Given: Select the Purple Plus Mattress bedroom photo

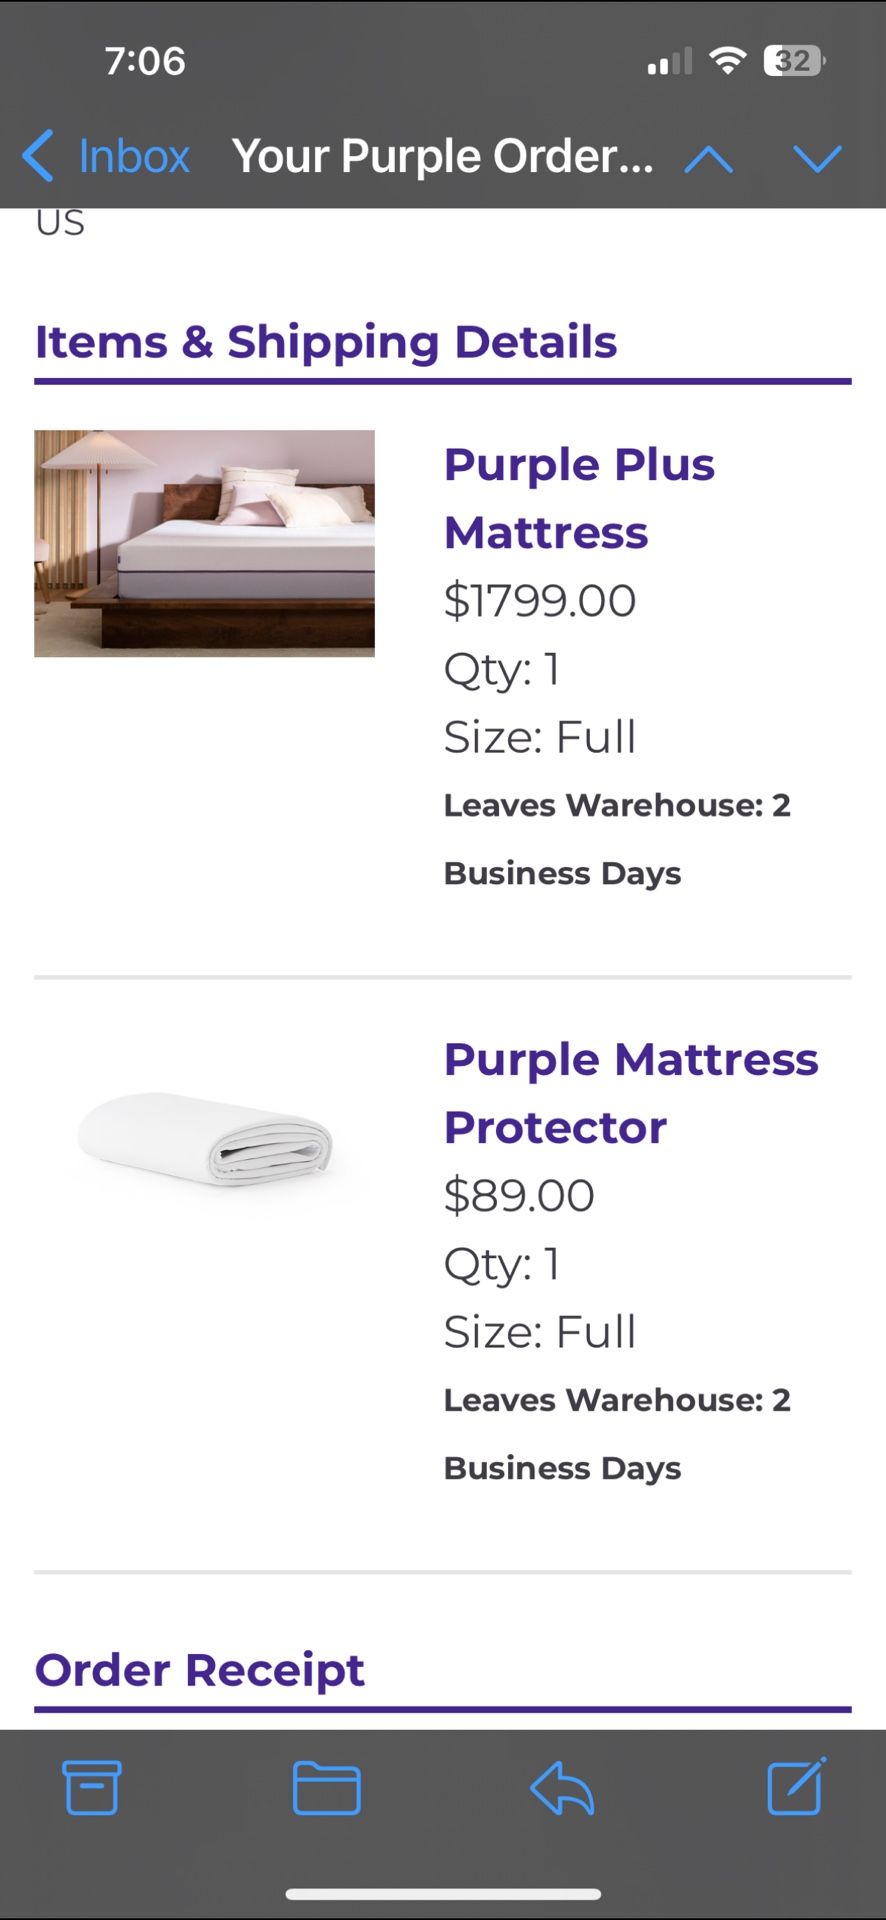Looking at the screenshot, I should [x=204, y=543].
